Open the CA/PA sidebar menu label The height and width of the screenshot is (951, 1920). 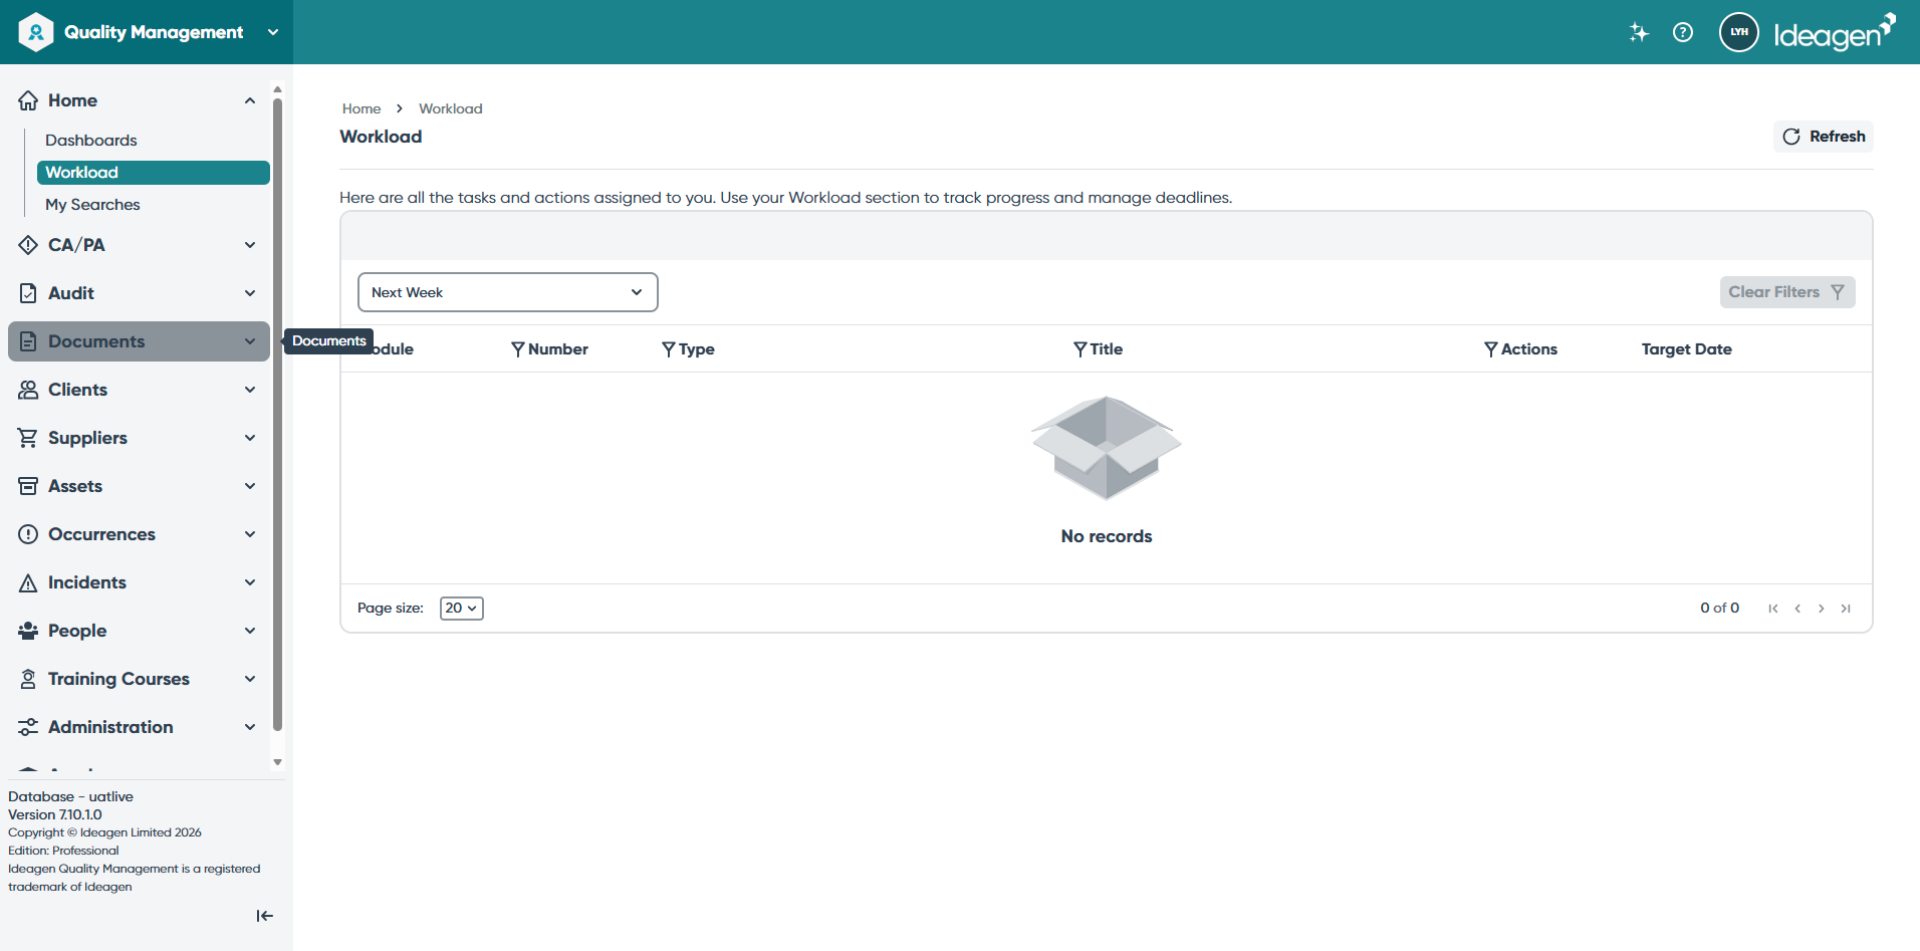click(x=76, y=245)
